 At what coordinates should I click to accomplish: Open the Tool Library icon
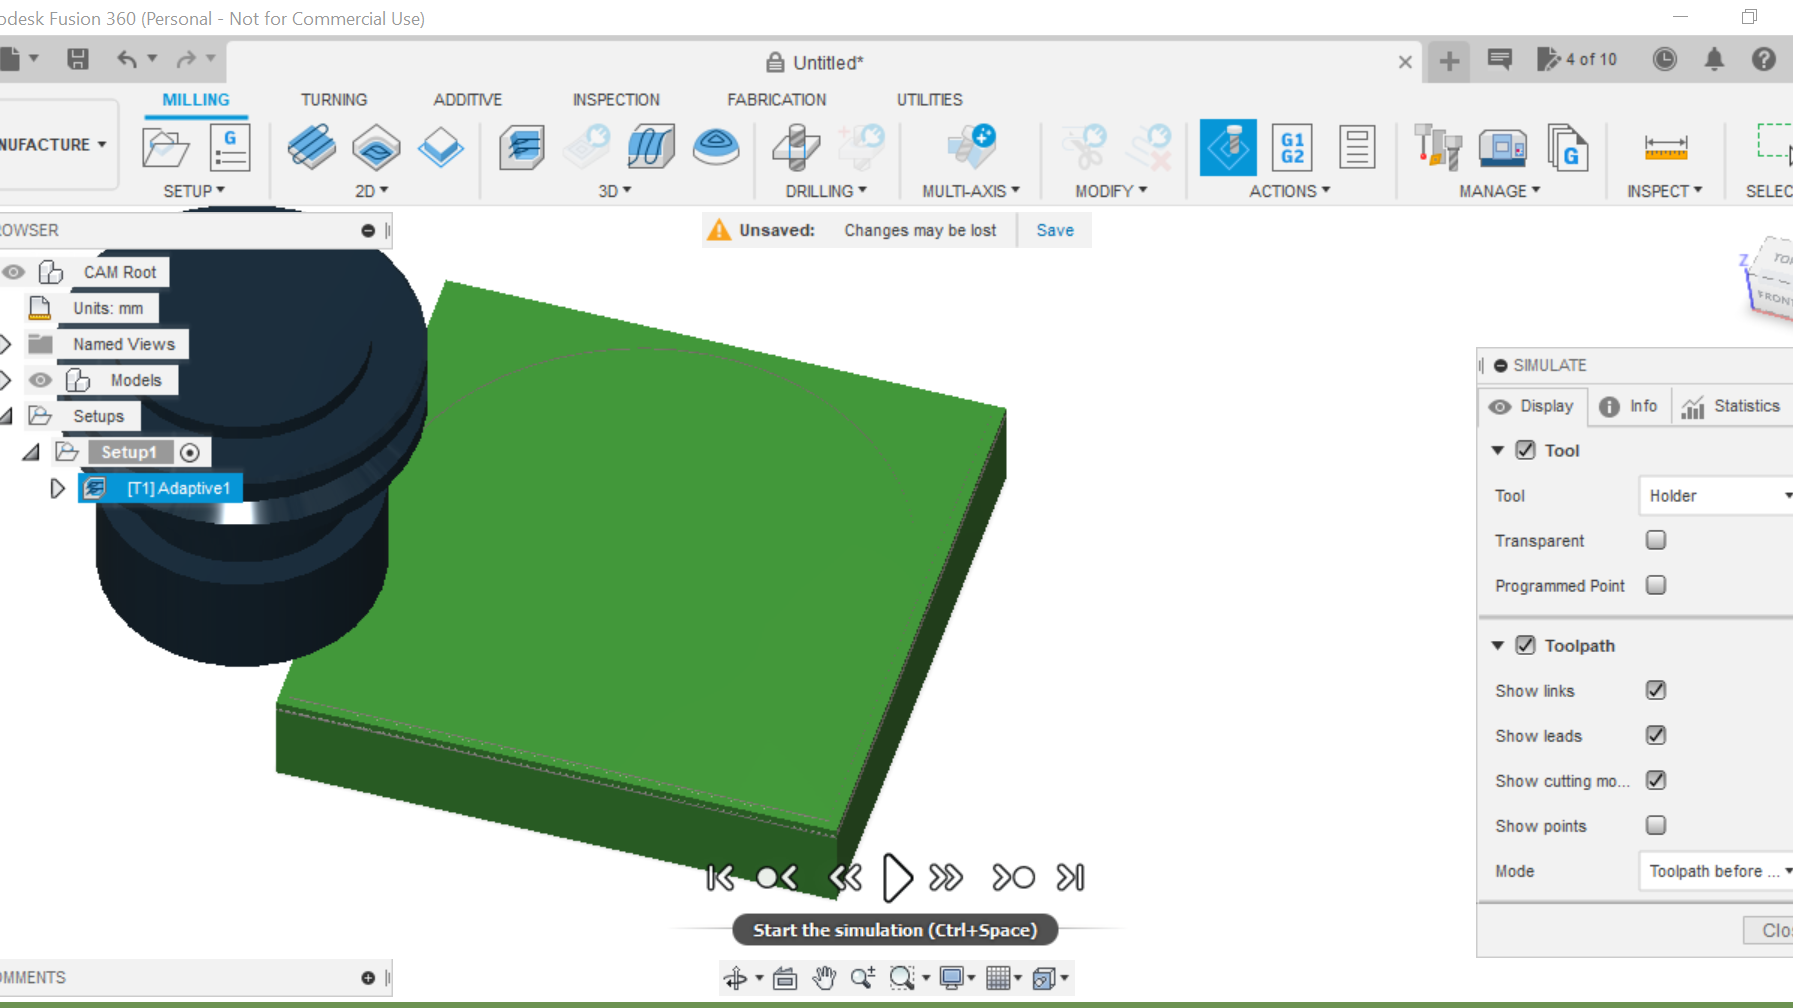pos(1438,147)
